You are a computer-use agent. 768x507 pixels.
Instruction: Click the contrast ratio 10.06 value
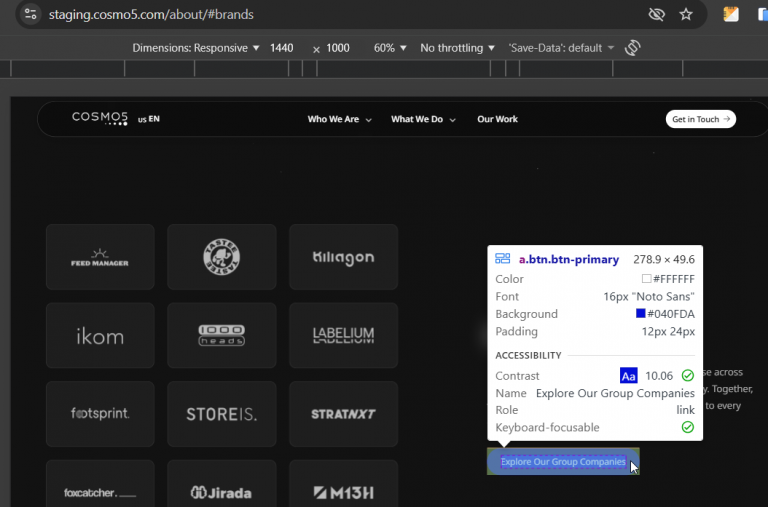click(x=659, y=376)
